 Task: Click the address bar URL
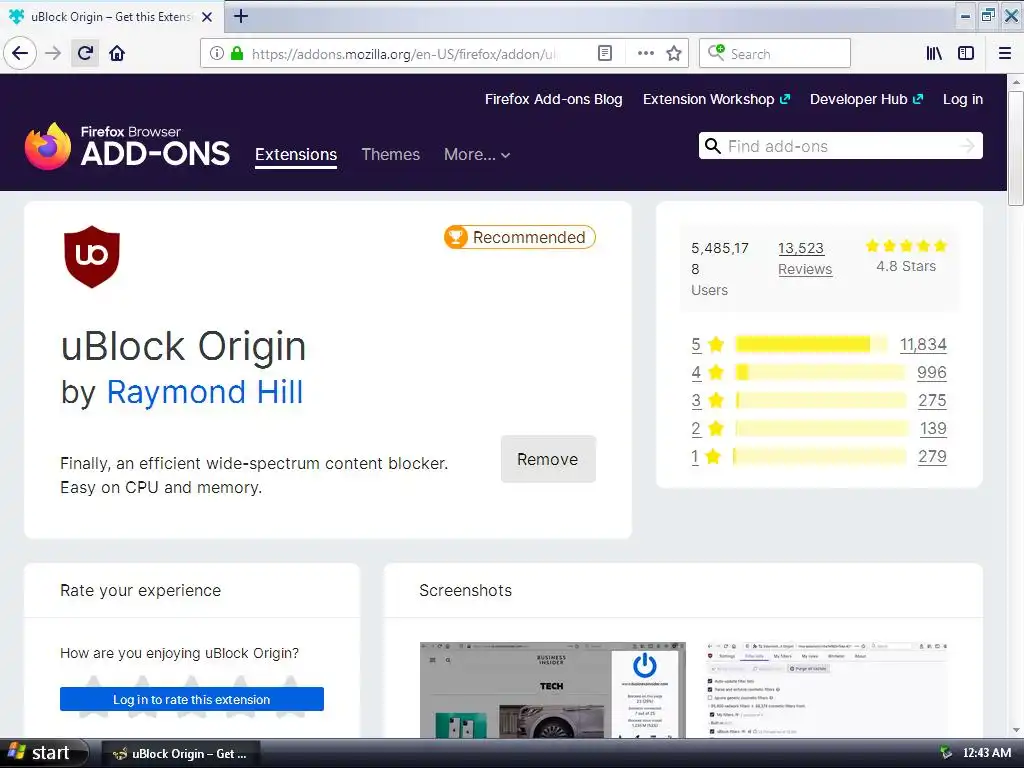(x=404, y=54)
